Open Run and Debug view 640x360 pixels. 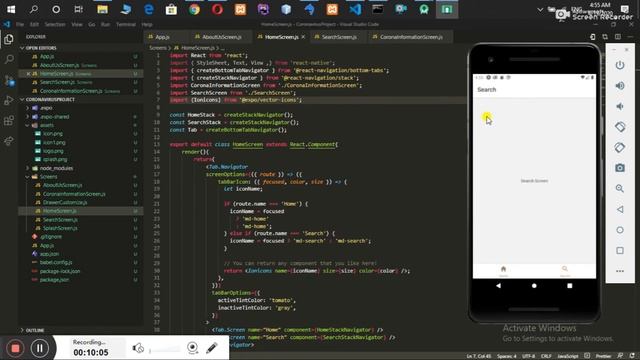click(x=9, y=100)
